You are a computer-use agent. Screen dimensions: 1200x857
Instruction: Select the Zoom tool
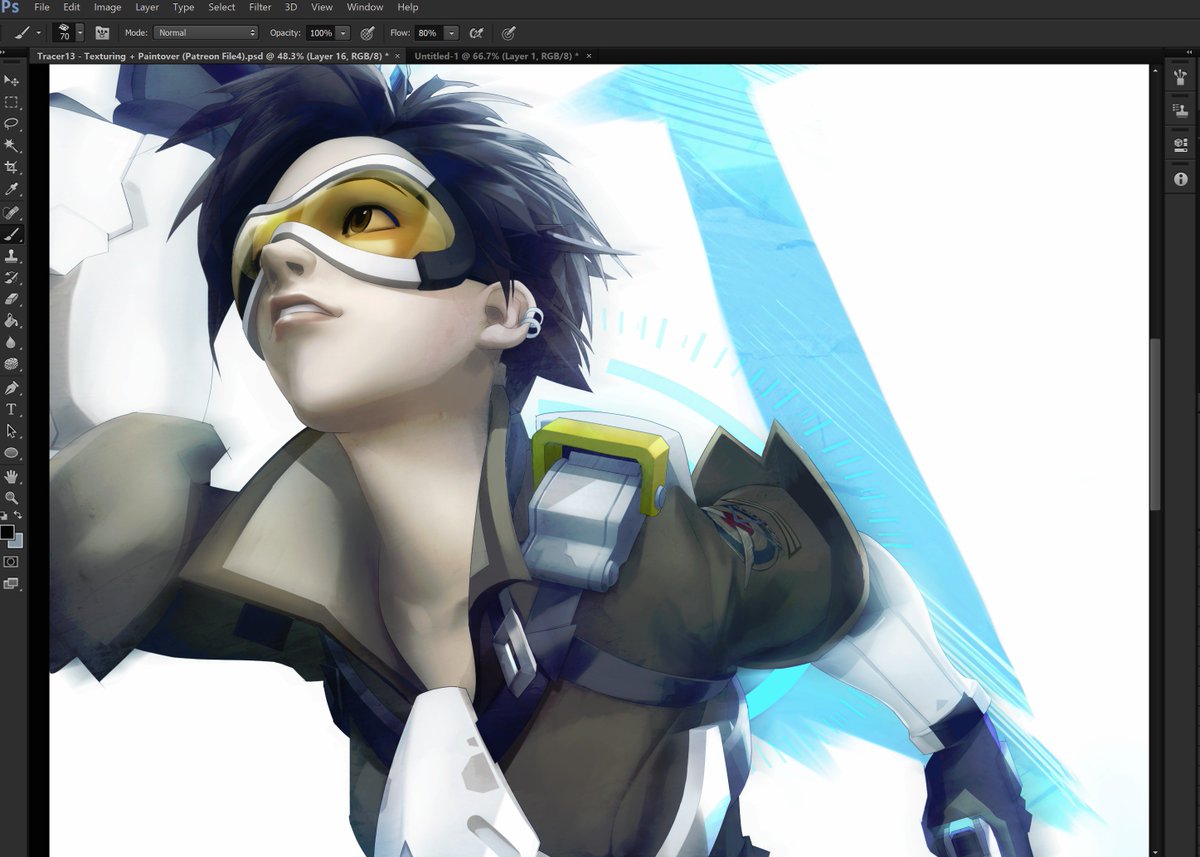click(x=12, y=497)
